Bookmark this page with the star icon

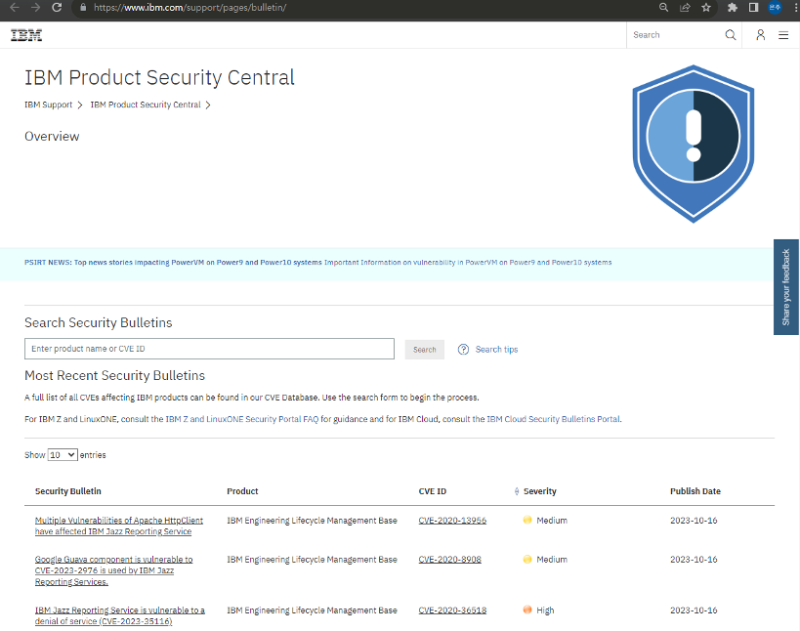[706, 7]
